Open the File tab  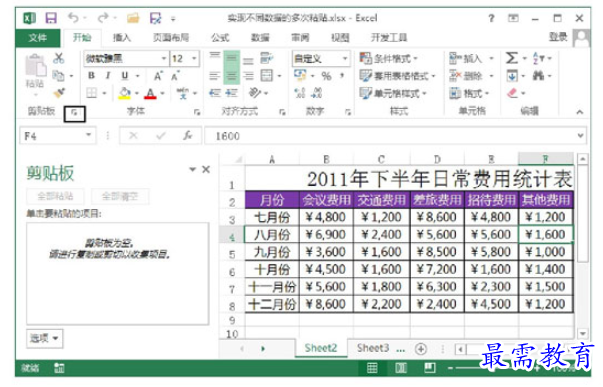[x=38, y=37]
